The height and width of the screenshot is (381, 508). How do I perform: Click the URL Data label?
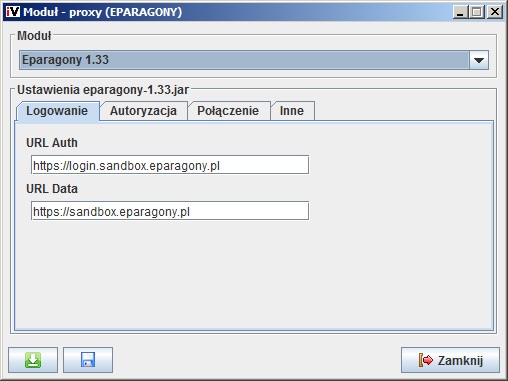pos(52,189)
